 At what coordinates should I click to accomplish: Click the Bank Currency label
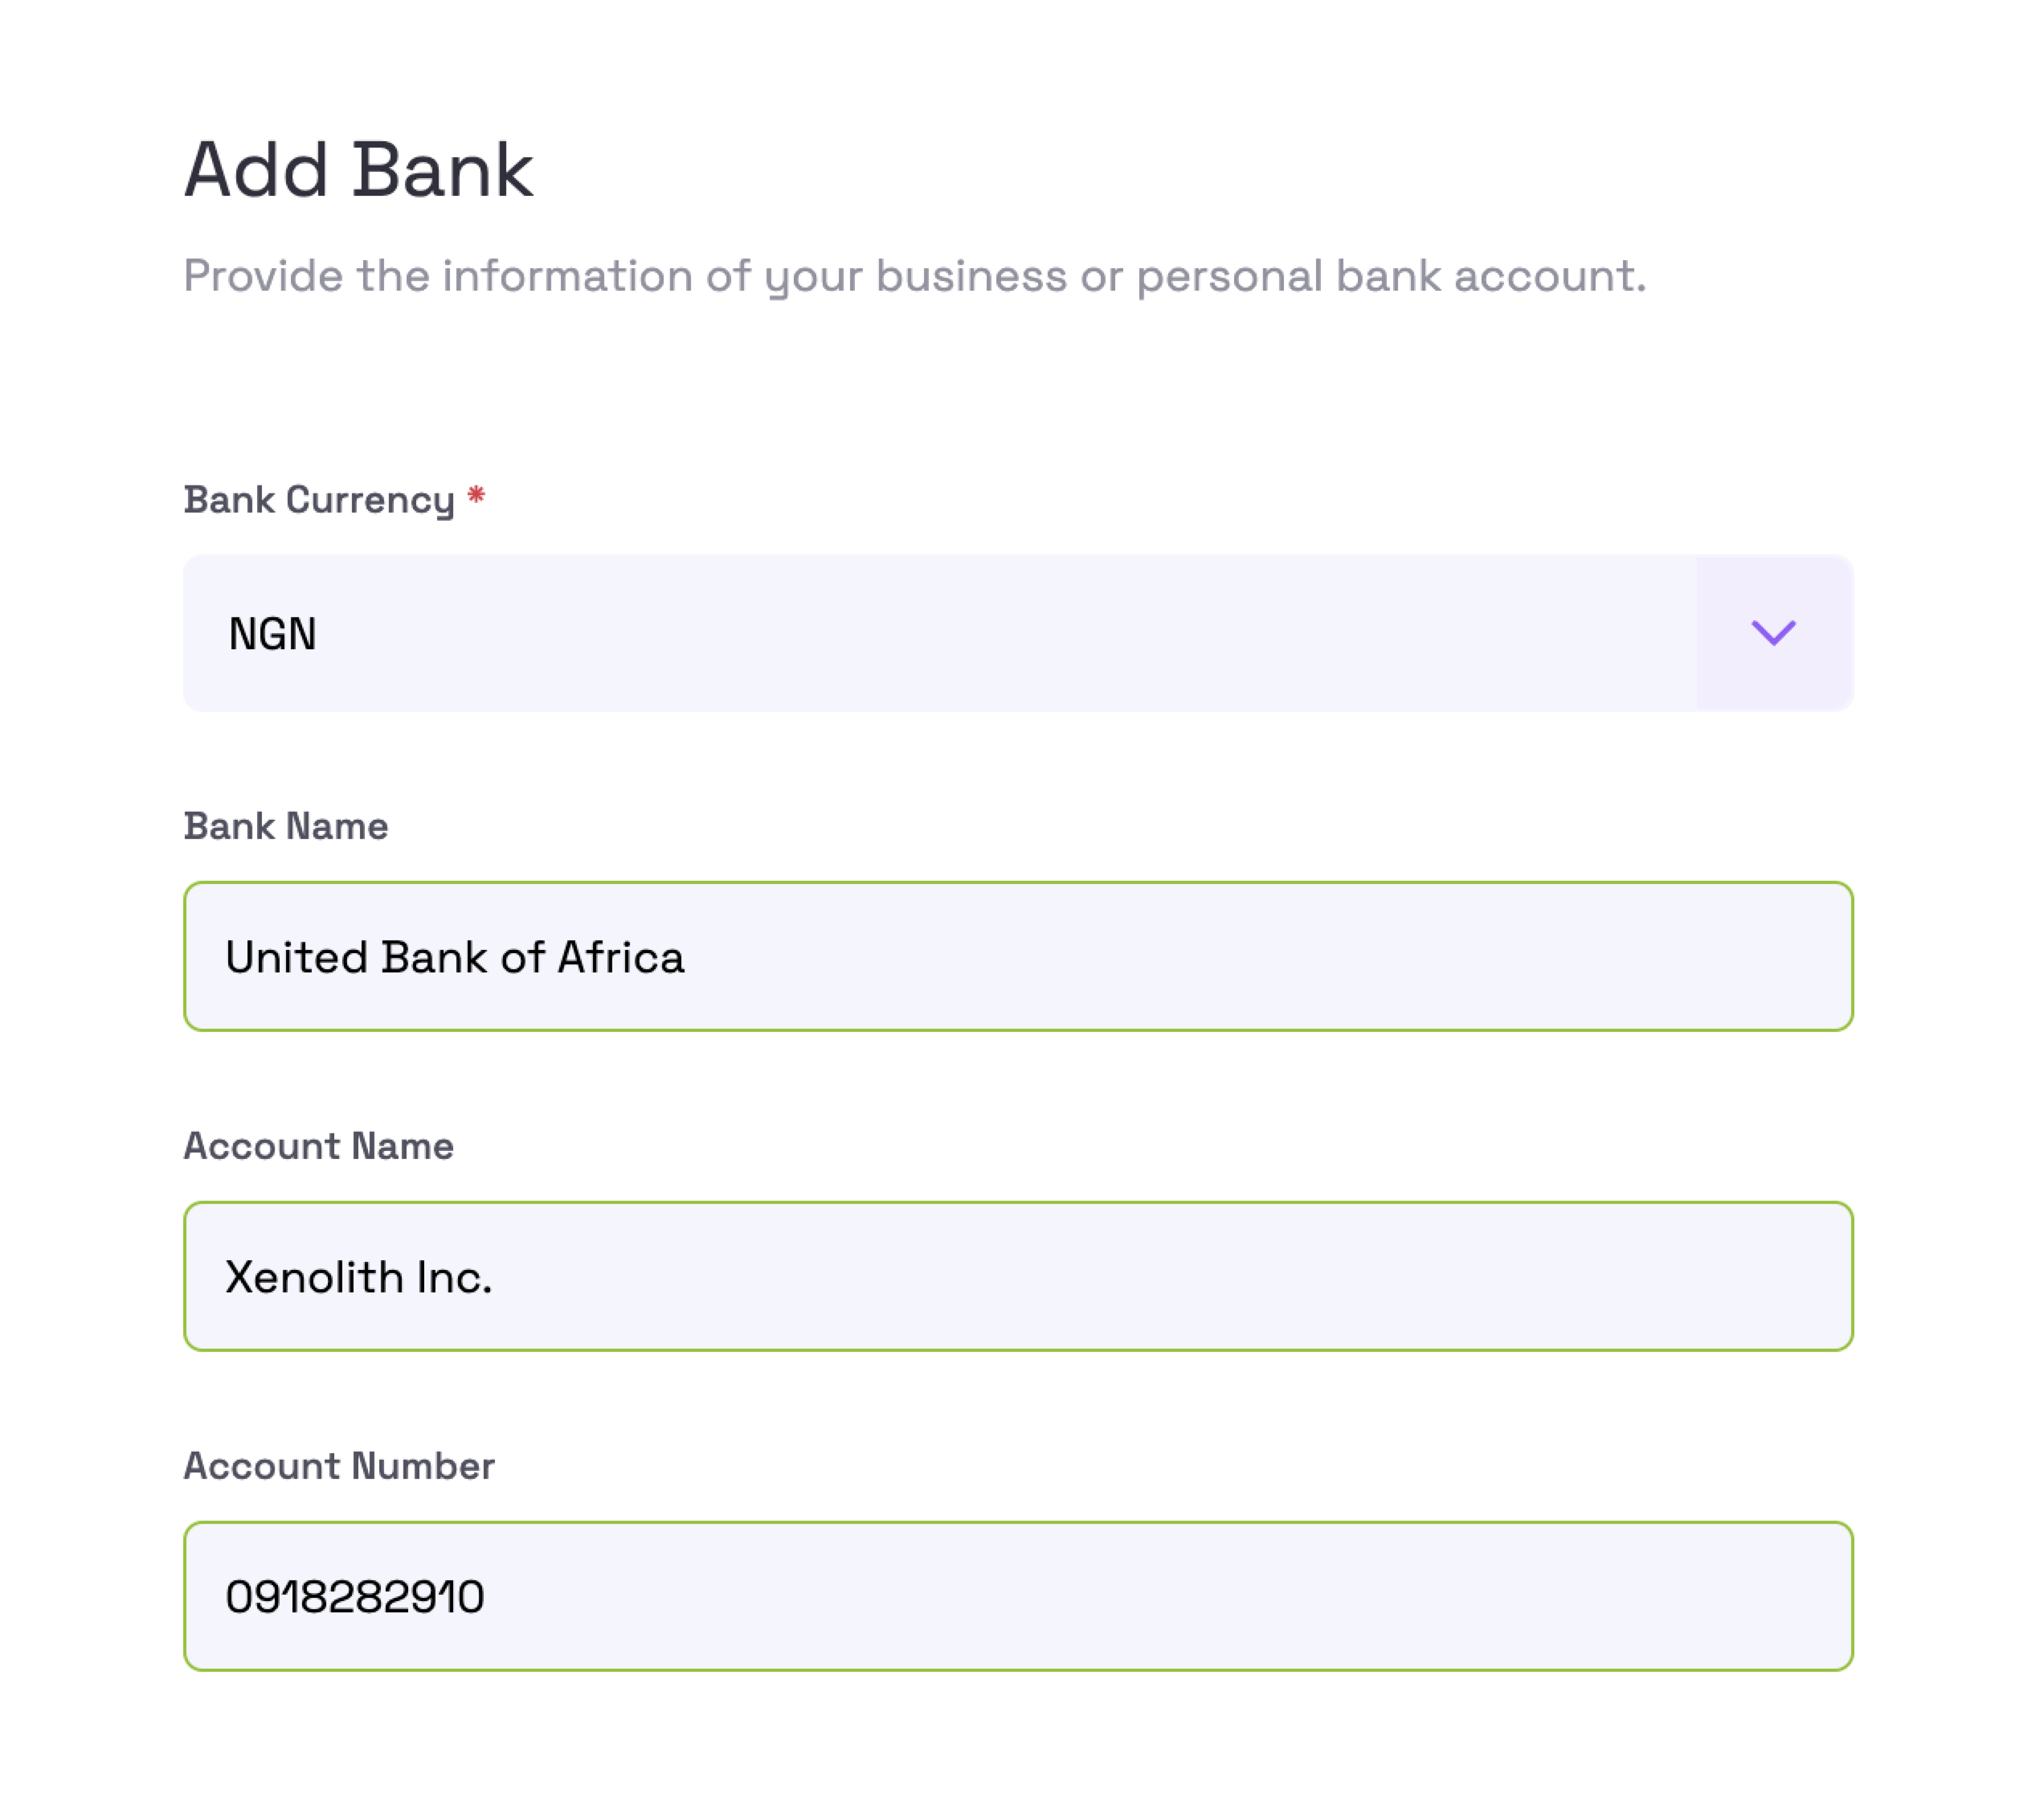(x=319, y=499)
